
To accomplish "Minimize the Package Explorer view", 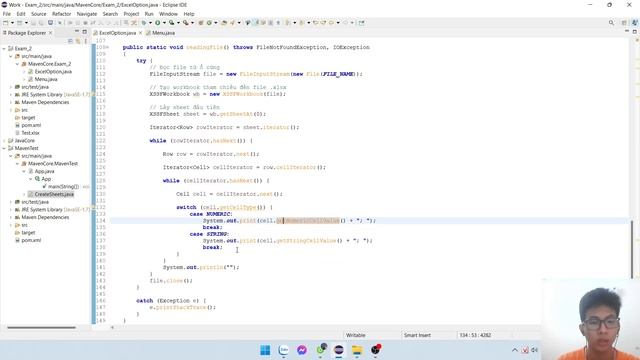I will point(77,31).
